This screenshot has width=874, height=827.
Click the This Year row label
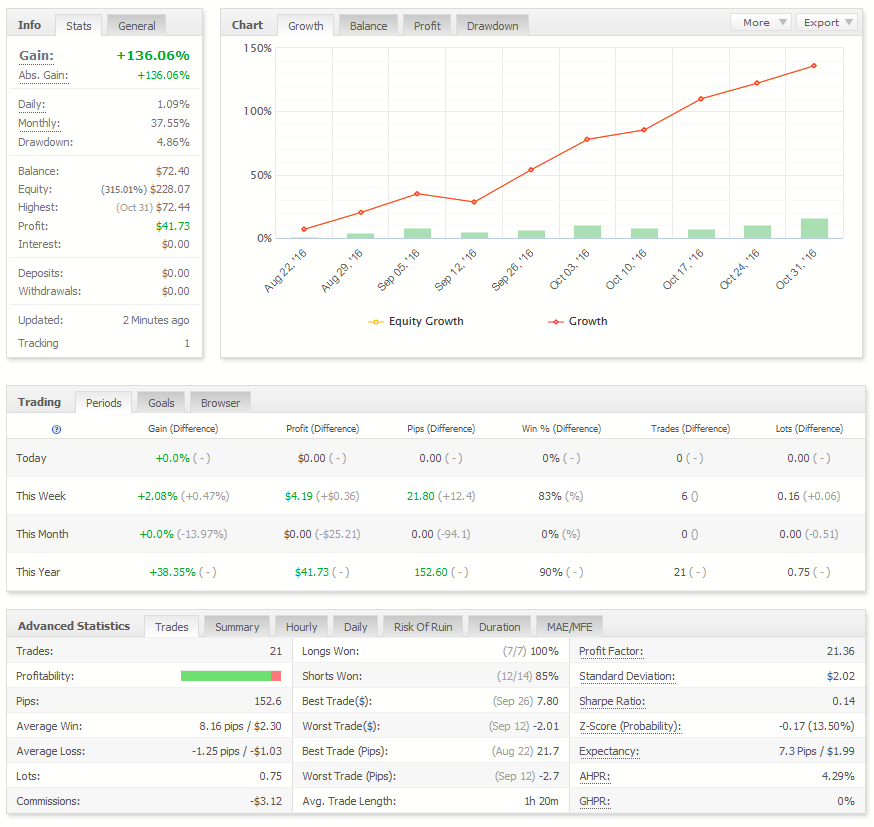pos(38,572)
